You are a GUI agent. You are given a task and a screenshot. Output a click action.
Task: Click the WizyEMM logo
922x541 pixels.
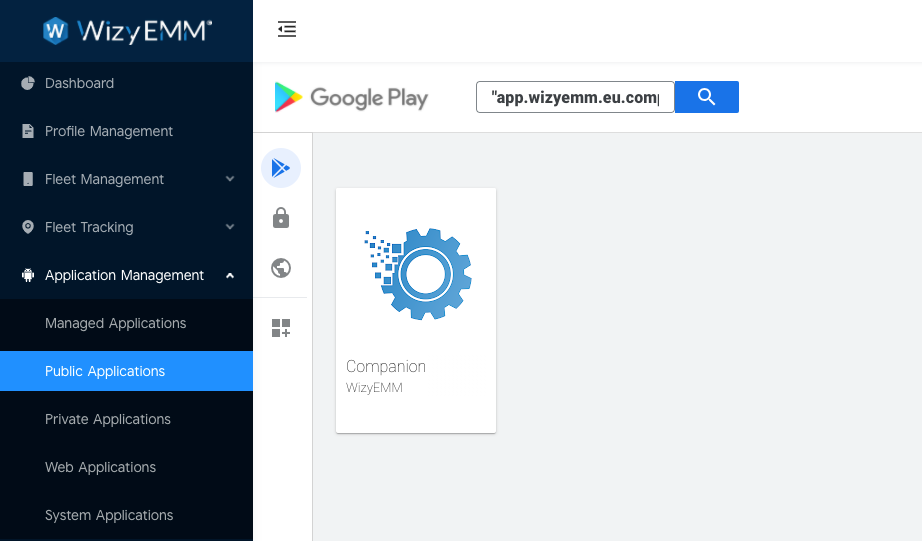pos(127,31)
